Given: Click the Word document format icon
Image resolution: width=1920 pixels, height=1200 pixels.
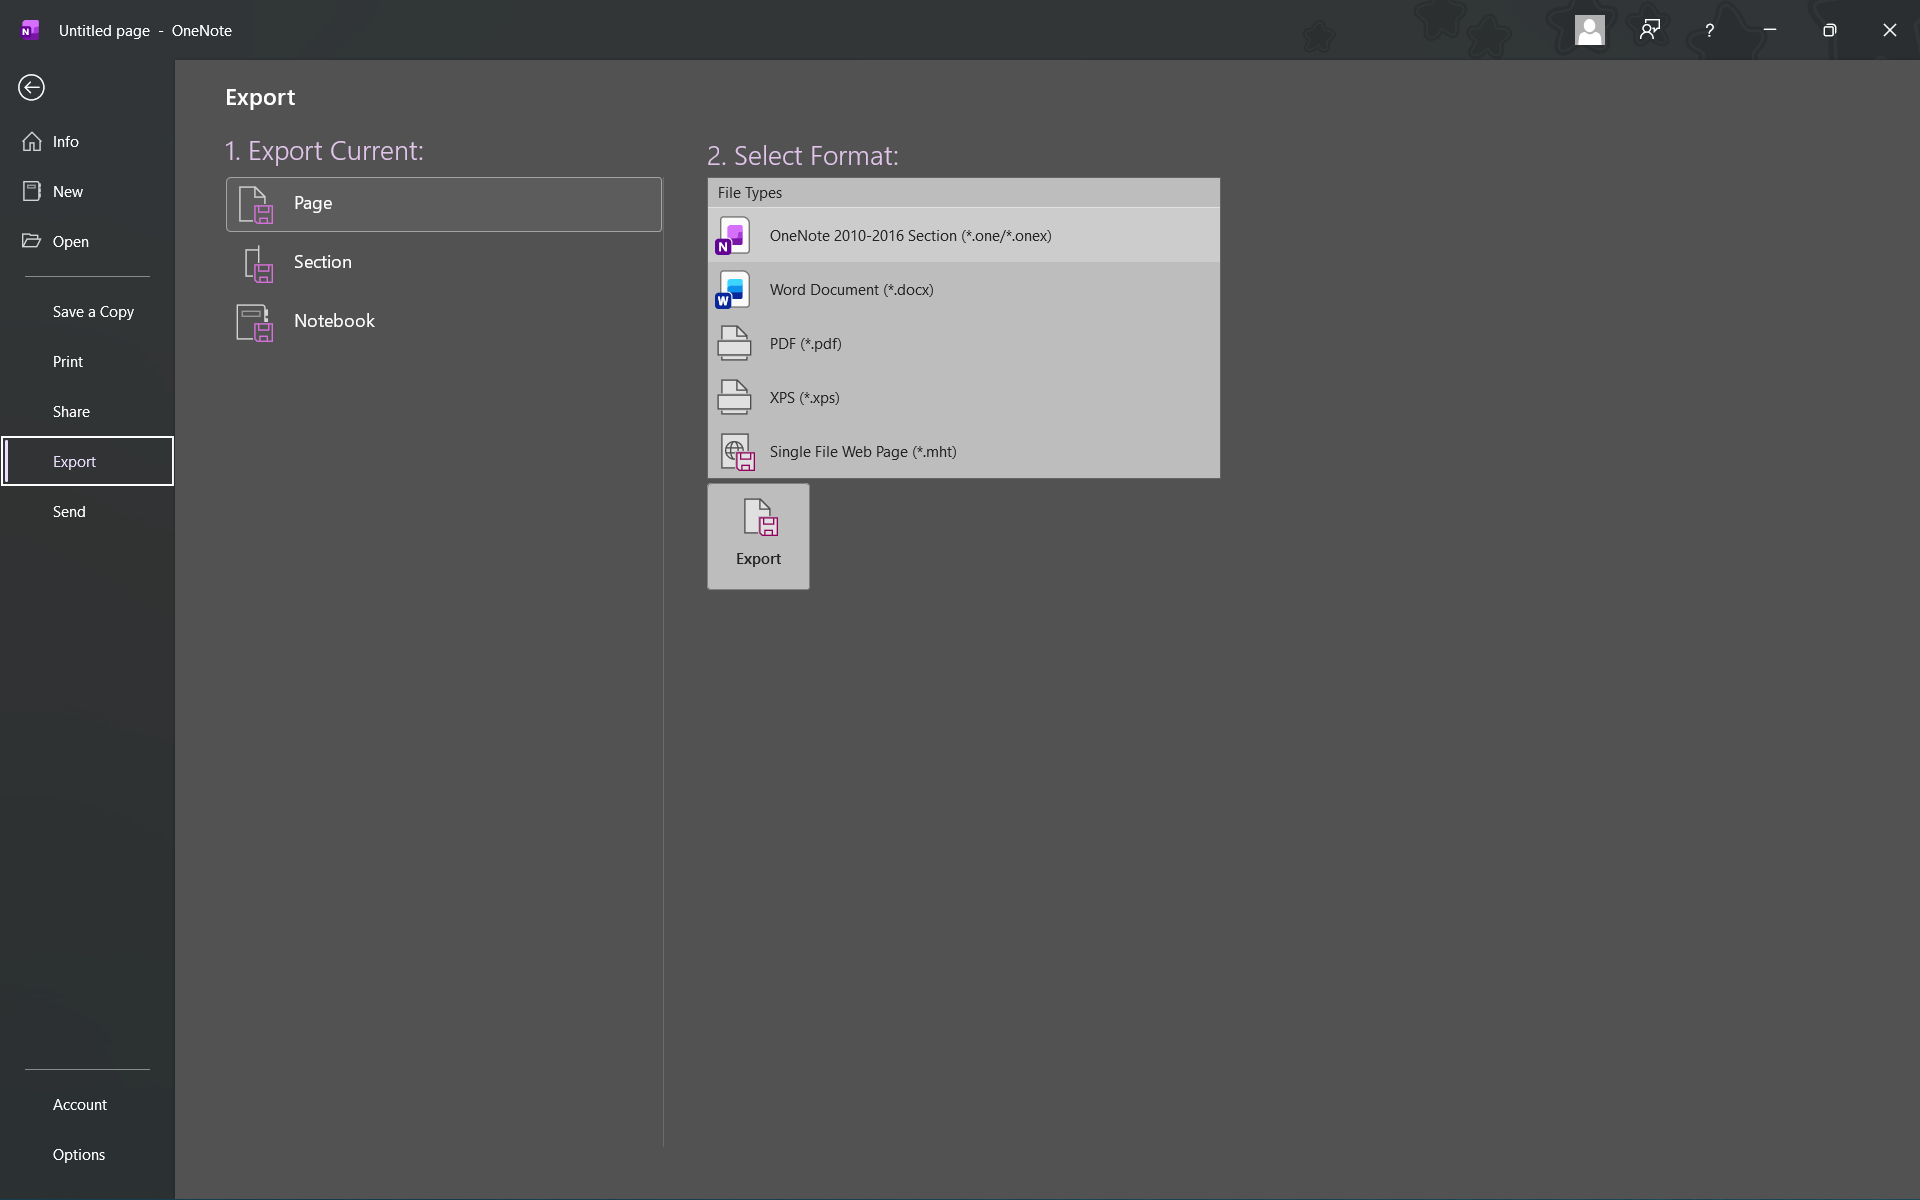Looking at the screenshot, I should point(733,290).
